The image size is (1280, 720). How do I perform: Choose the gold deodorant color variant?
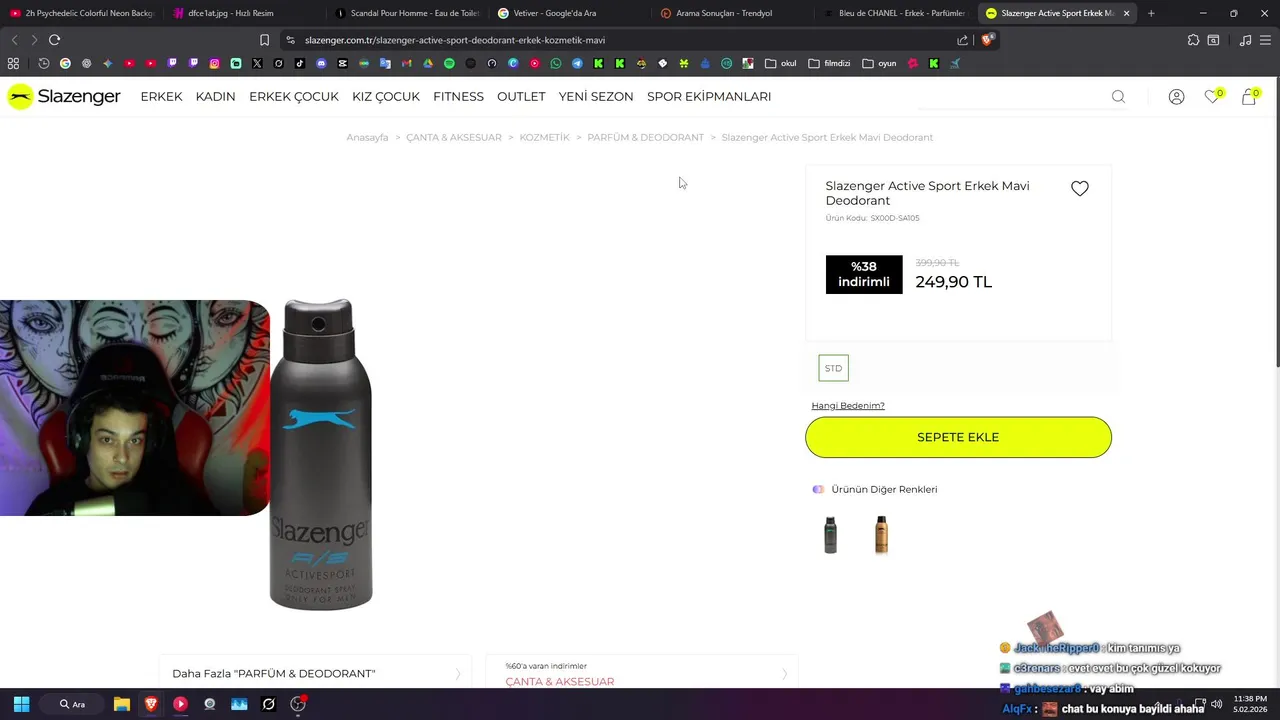pos(881,535)
